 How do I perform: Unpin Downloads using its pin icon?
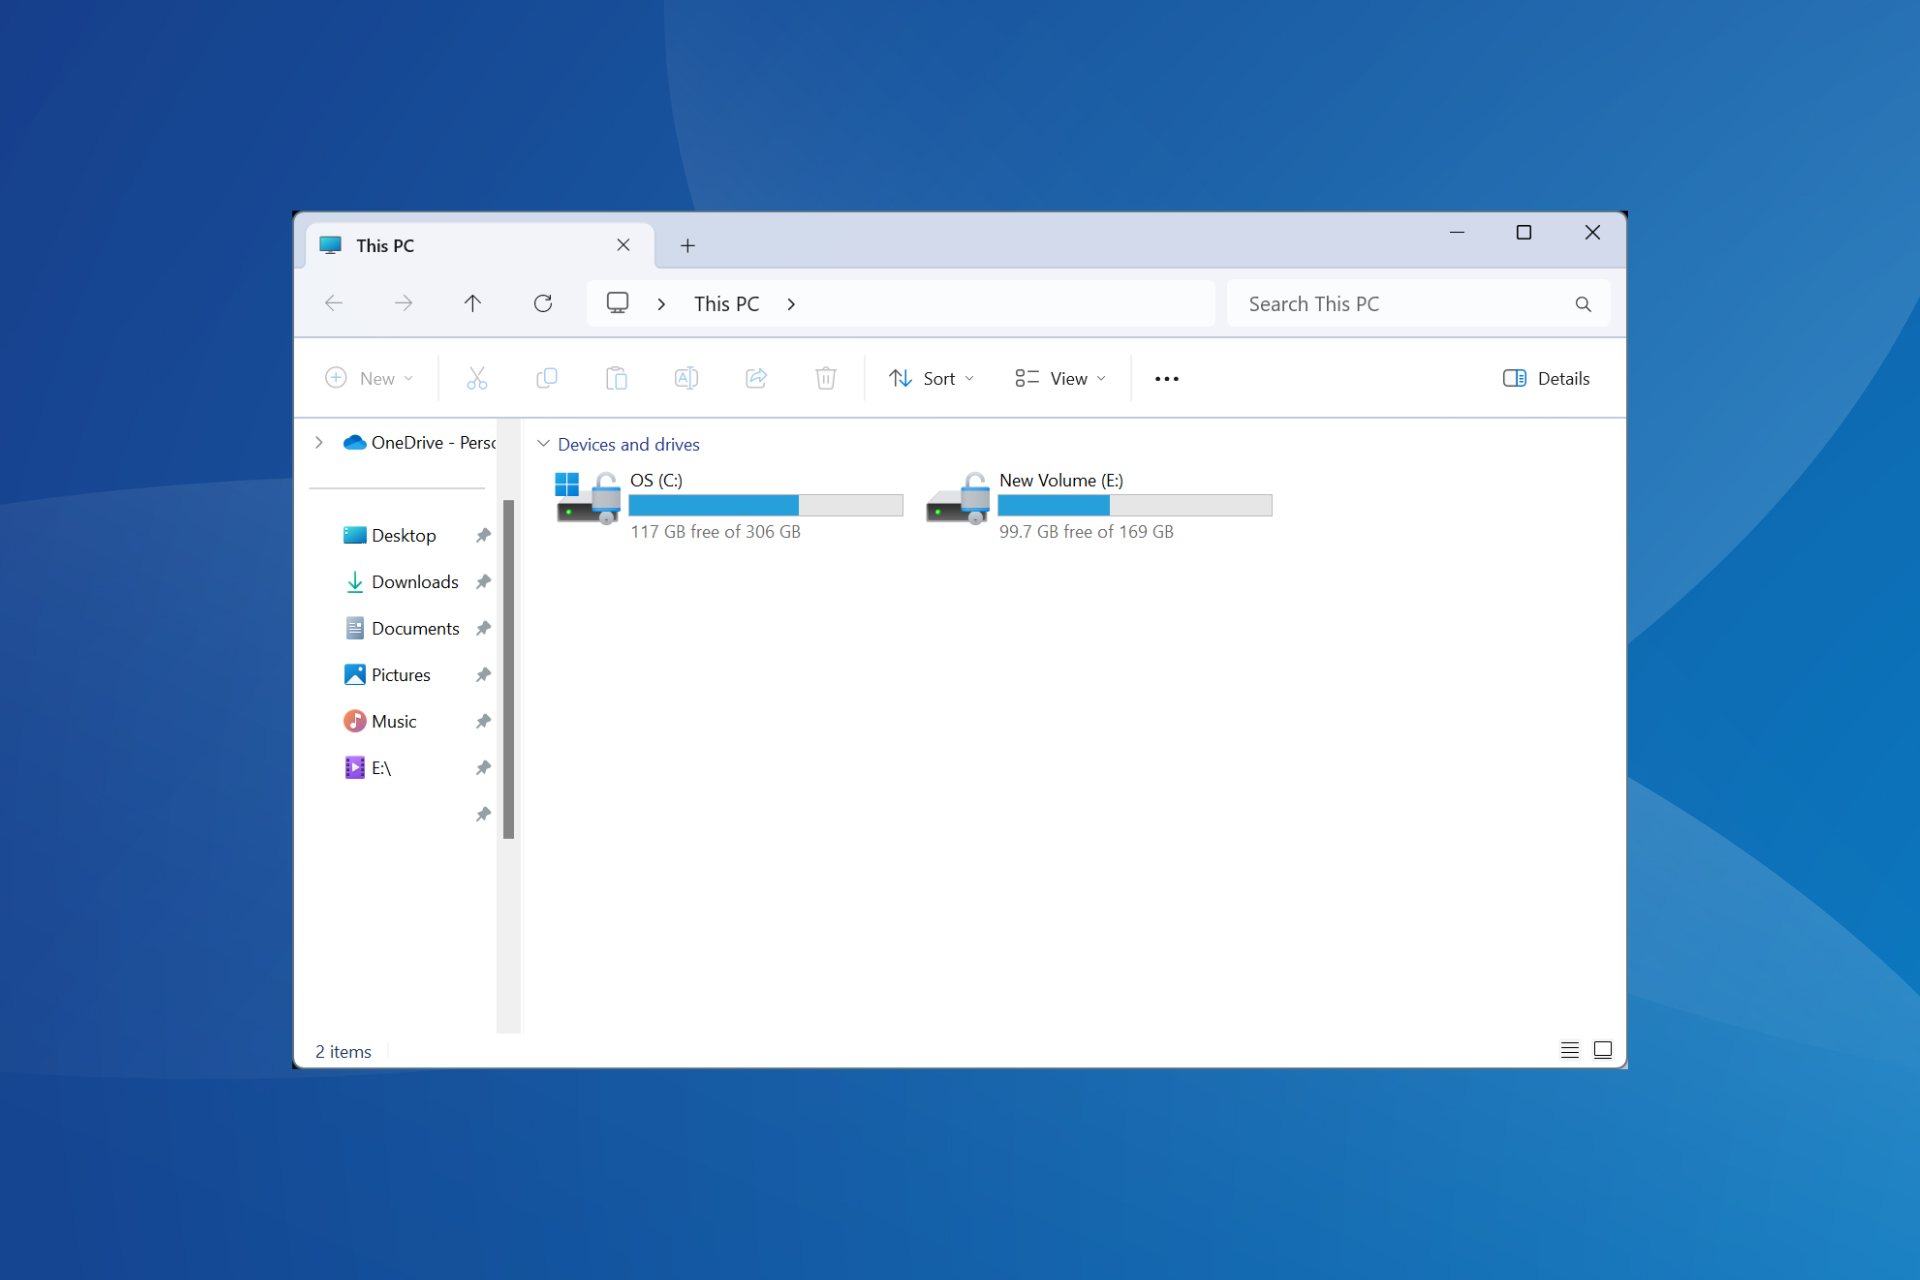point(483,582)
